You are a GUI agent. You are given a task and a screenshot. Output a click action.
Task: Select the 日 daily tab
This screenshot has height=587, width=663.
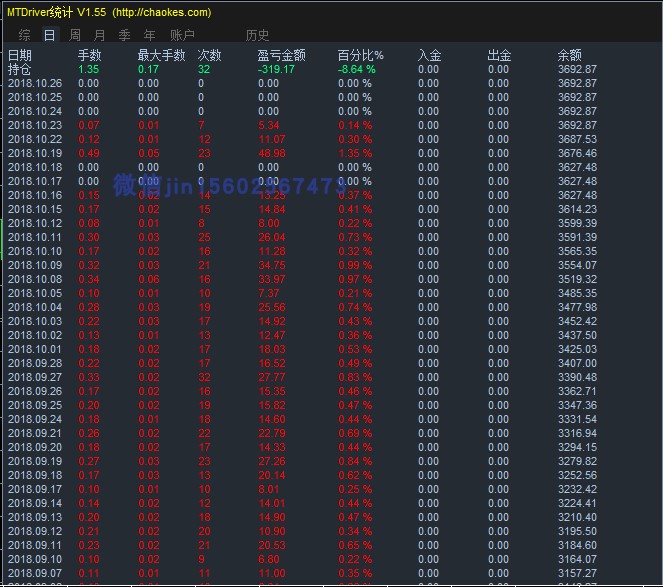click(49, 35)
